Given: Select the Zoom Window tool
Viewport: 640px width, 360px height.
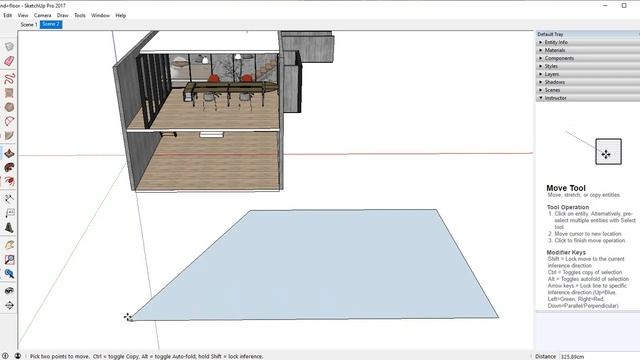Looking at the screenshot, I should (x=9, y=260).
